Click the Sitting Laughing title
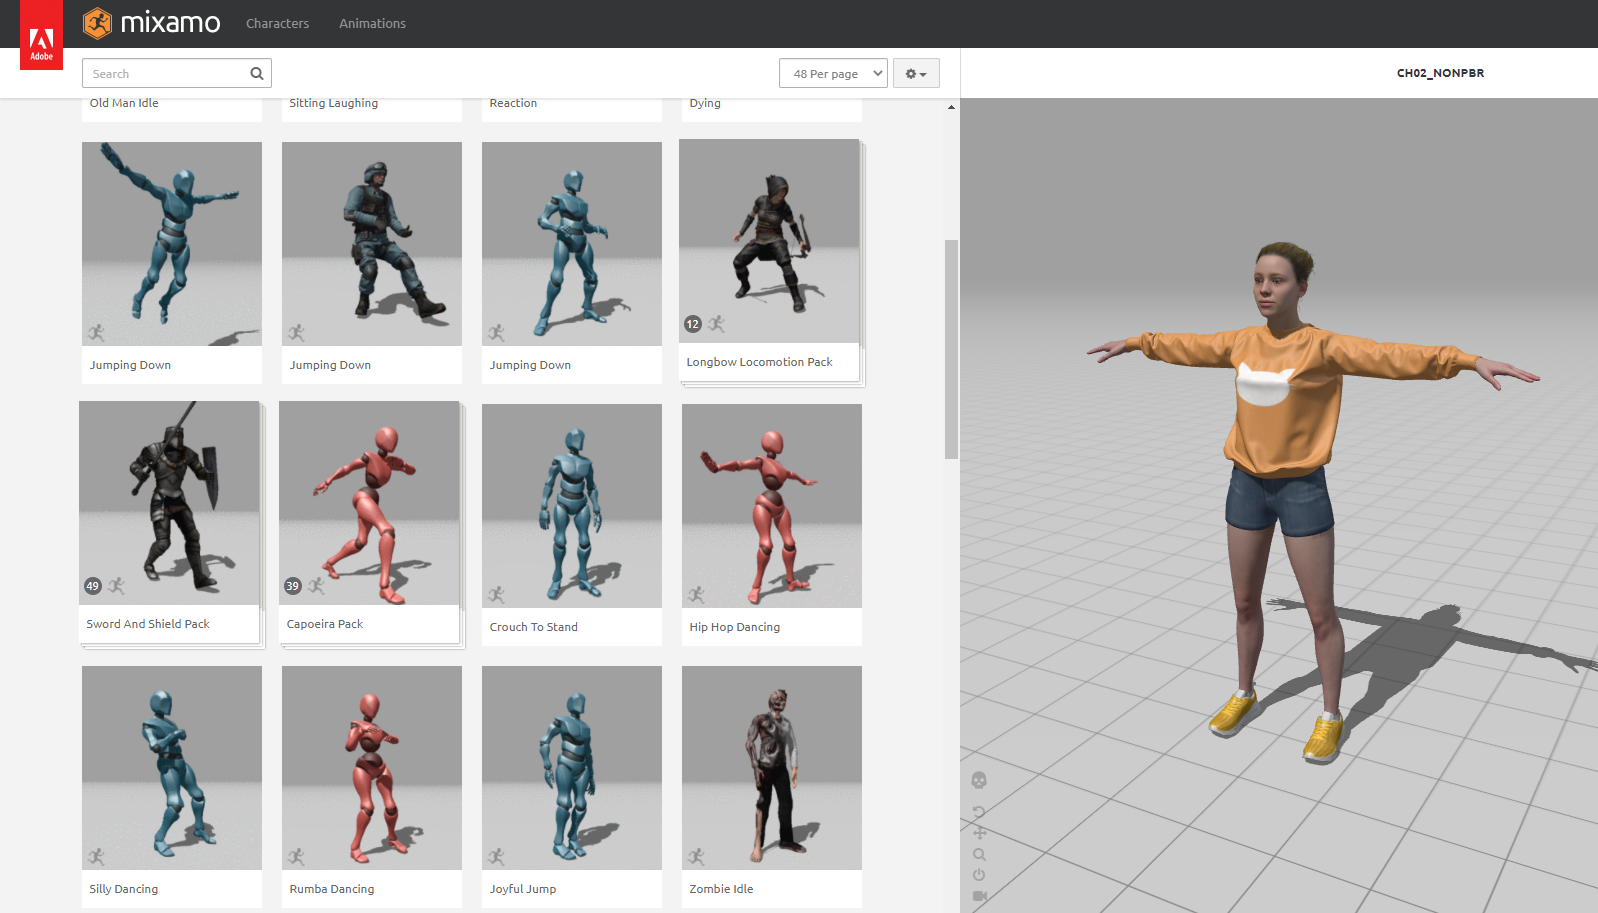The height and width of the screenshot is (913, 1598). [x=334, y=103]
